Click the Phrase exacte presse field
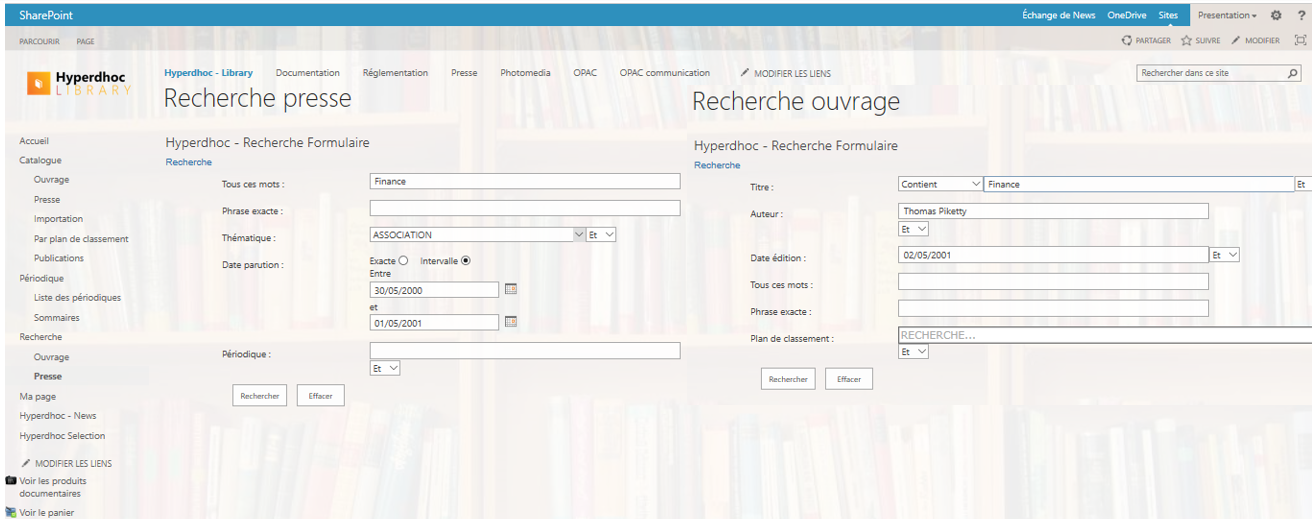The height and width of the screenshot is (519, 1312). click(x=525, y=208)
